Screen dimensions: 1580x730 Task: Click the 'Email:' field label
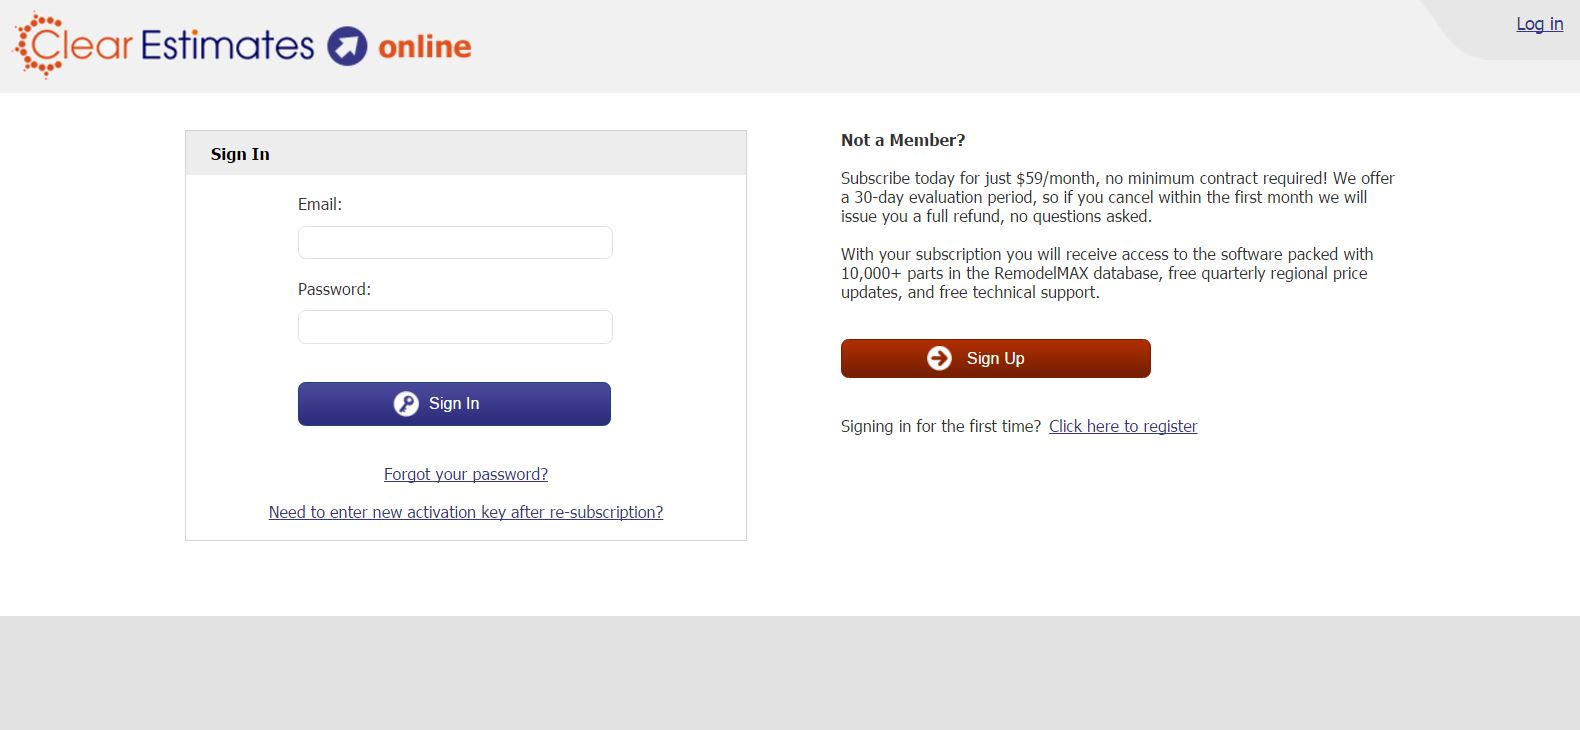point(320,204)
